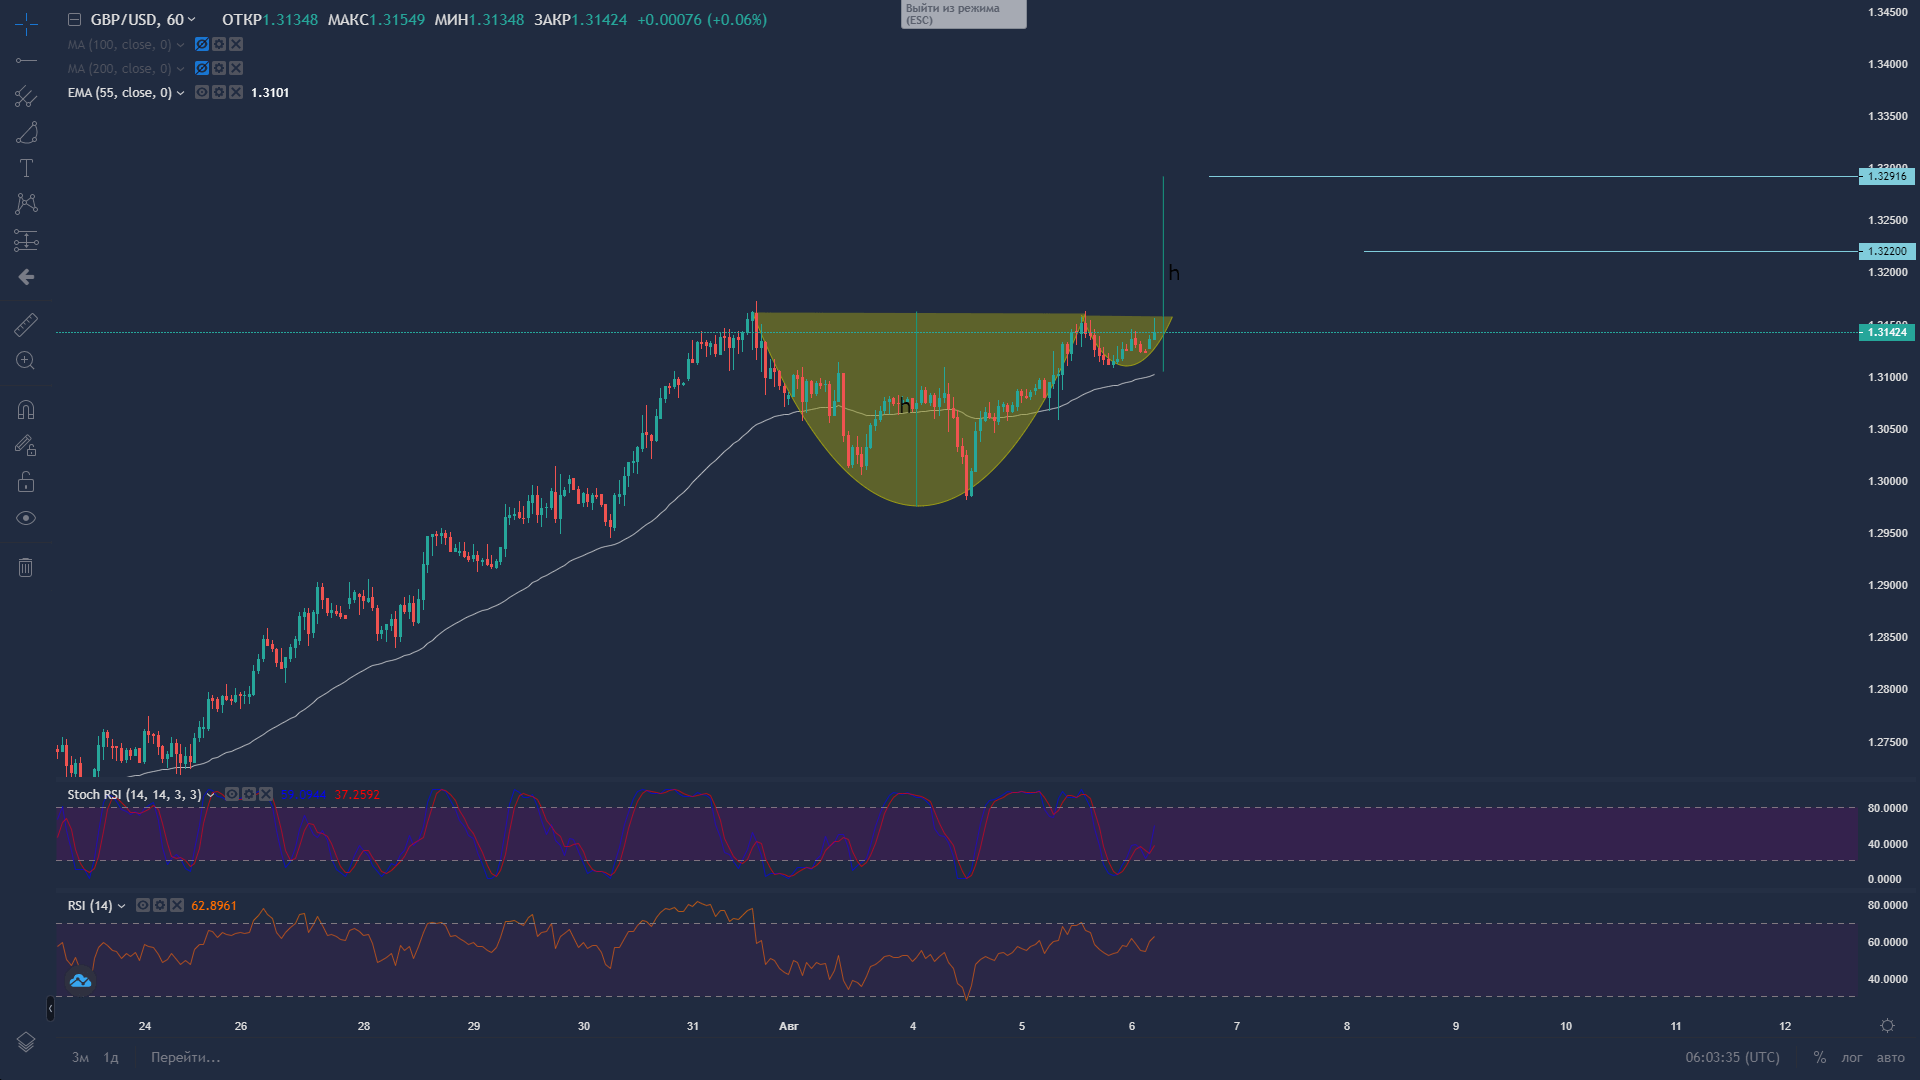The width and height of the screenshot is (1920, 1080).
Task: Hide all drawings with eye icon
Action: (26, 518)
